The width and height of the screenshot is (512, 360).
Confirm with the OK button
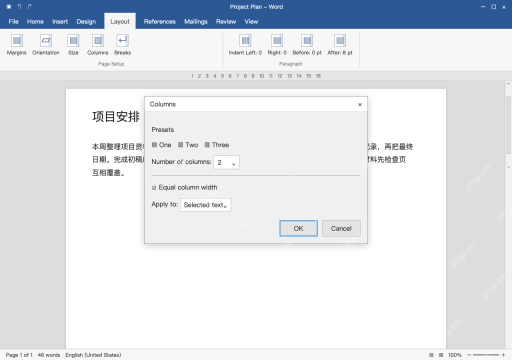(x=298, y=228)
